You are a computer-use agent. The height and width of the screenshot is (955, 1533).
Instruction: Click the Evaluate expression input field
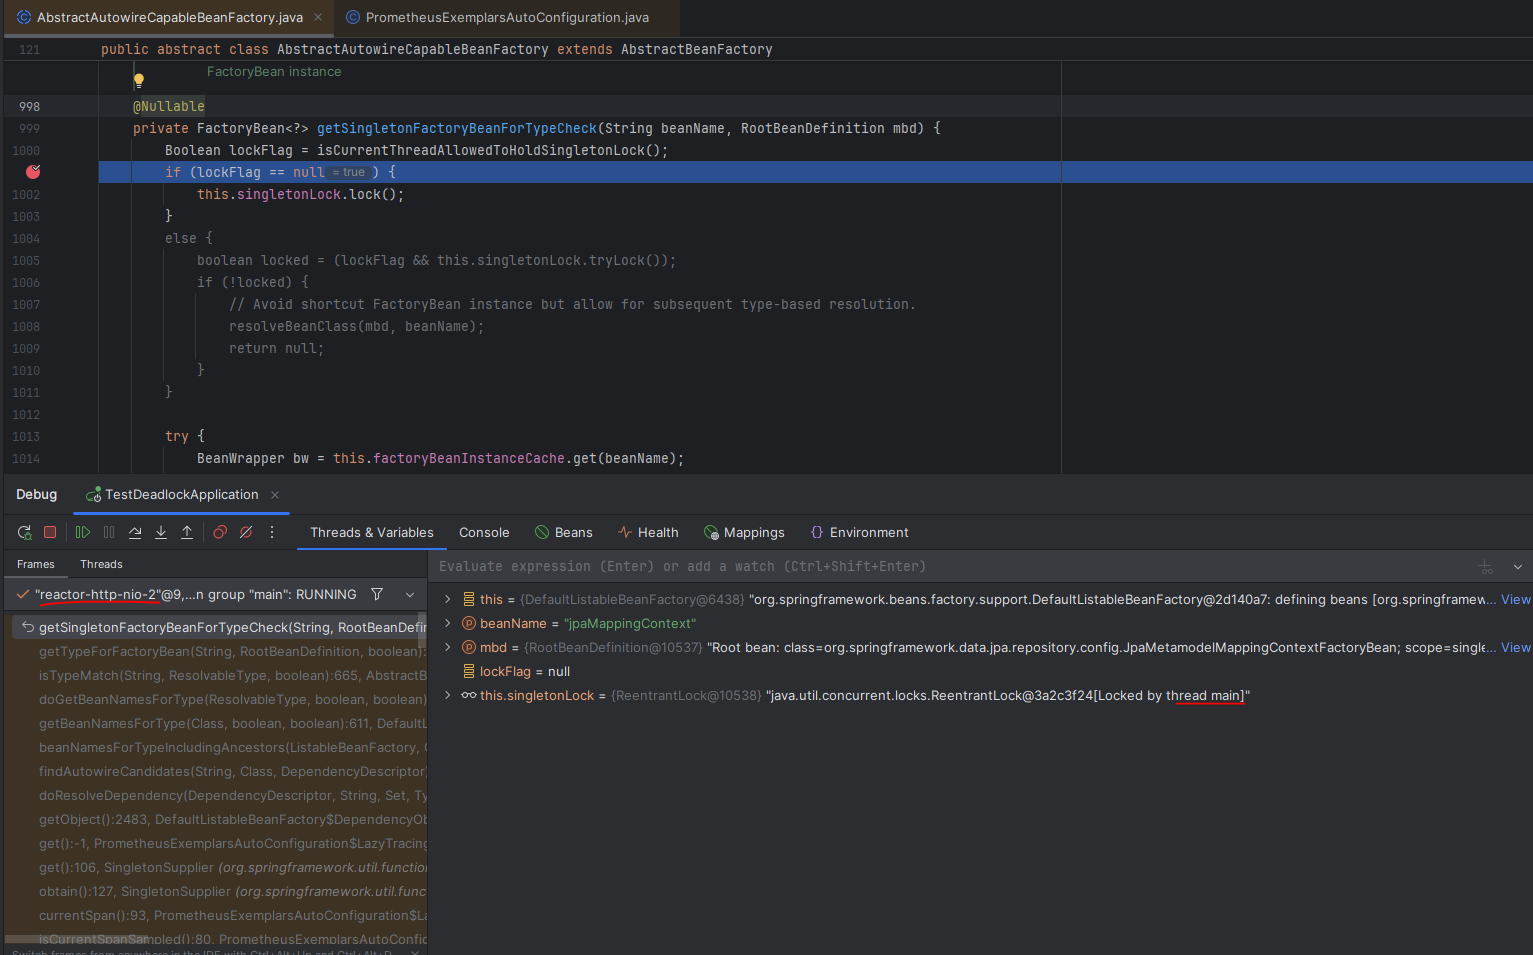click(x=950, y=567)
